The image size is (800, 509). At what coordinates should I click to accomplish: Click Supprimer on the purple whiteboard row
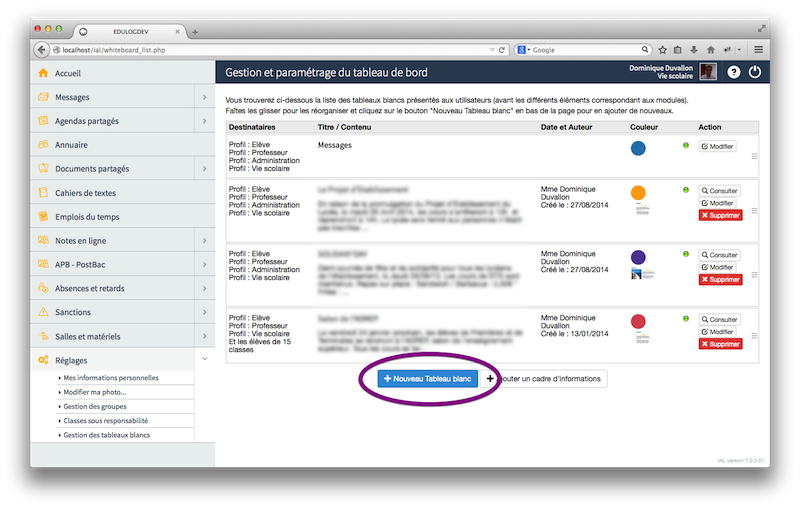(x=720, y=280)
